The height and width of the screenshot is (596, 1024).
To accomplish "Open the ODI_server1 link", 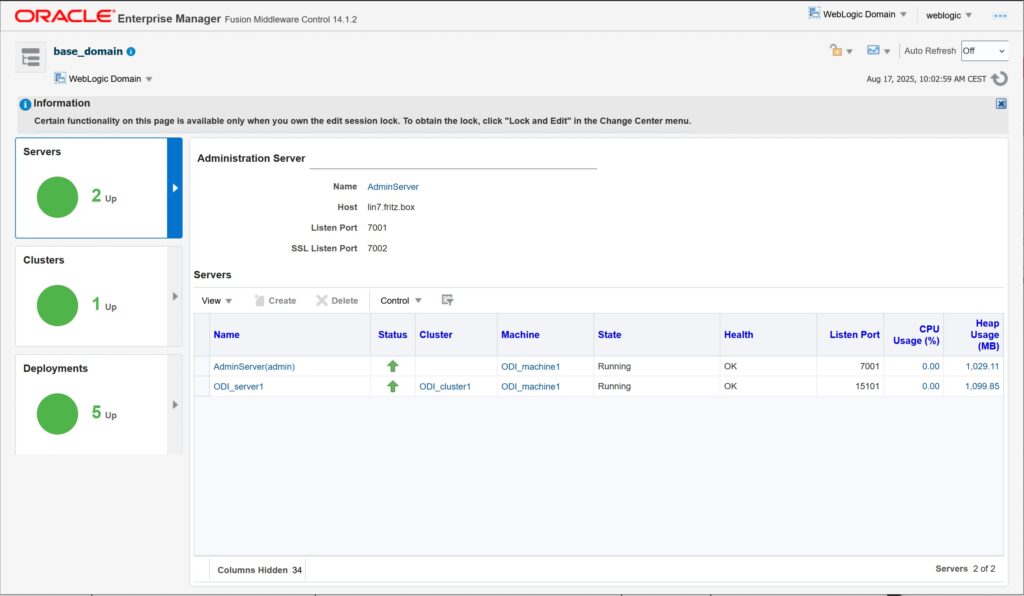I will tap(238, 386).
